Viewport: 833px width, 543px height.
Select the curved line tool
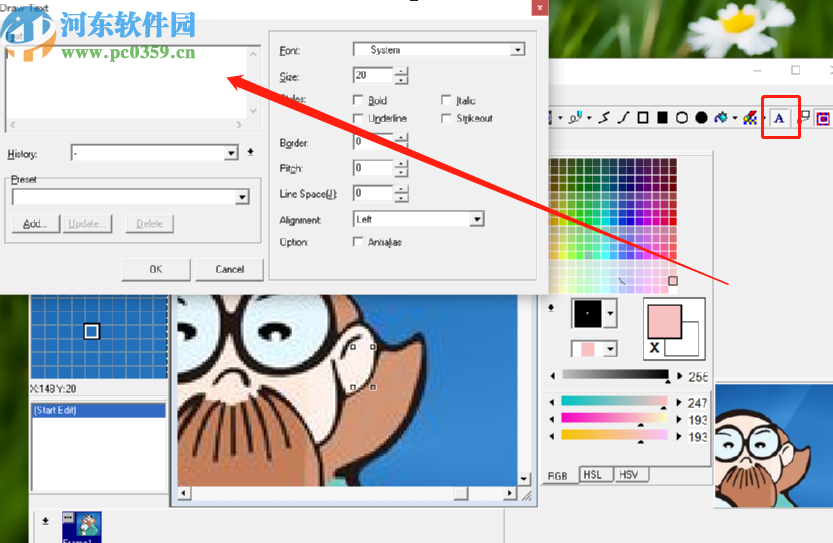[623, 118]
